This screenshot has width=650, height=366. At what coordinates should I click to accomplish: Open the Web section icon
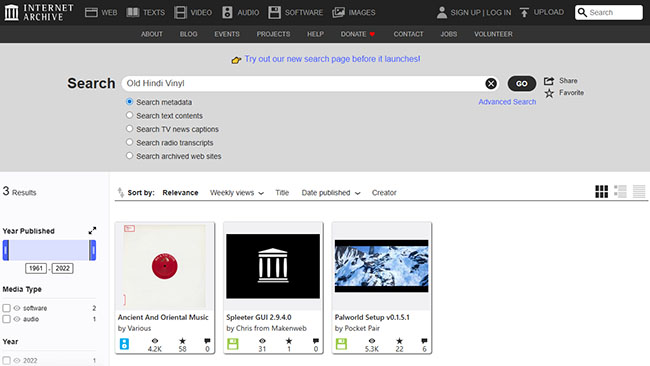[x=91, y=12]
